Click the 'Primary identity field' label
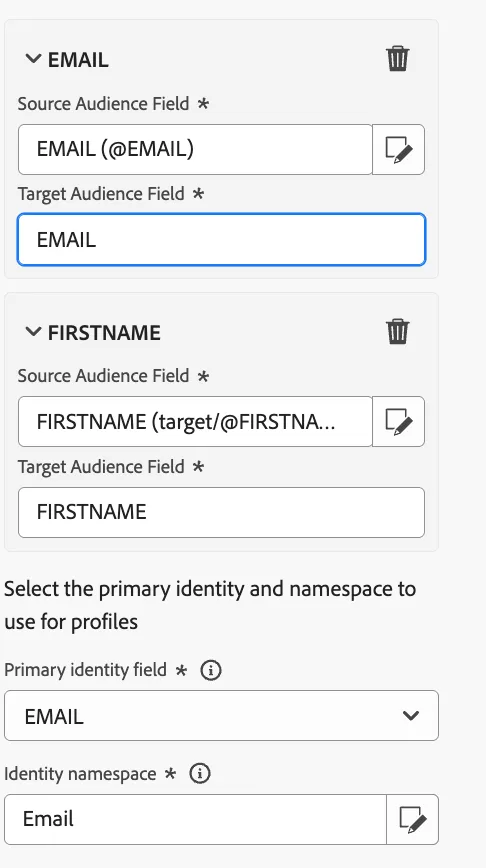The height and width of the screenshot is (868, 486). (x=85, y=670)
